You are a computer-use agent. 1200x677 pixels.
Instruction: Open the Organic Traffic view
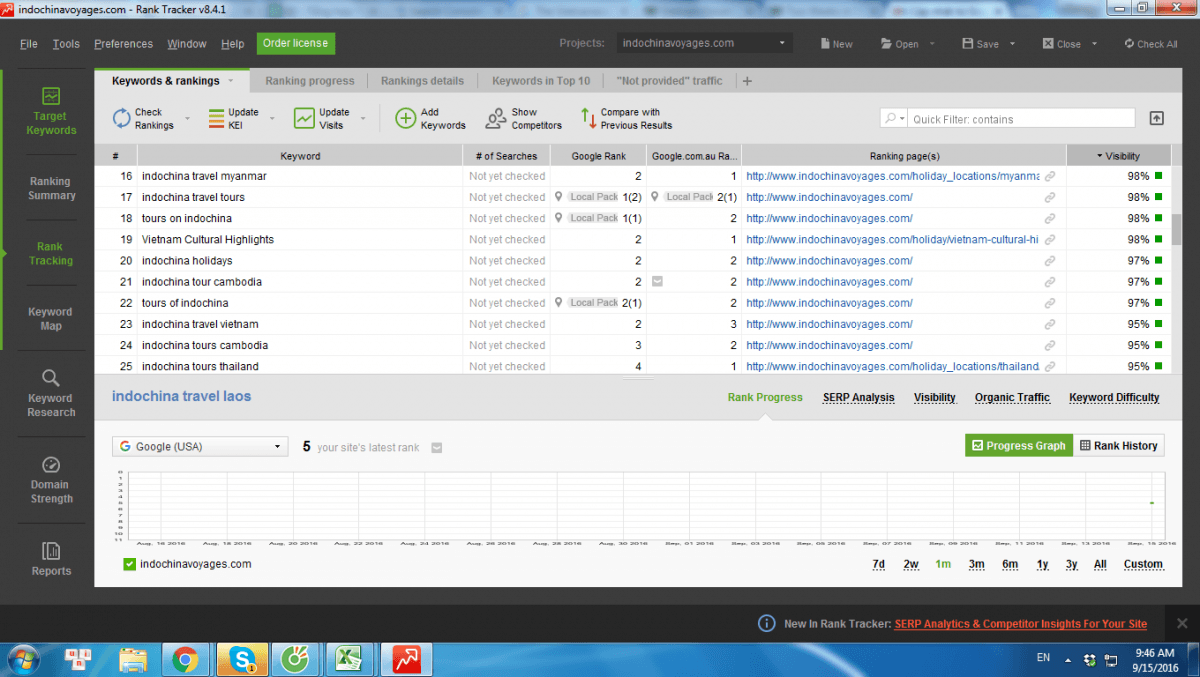[x=1012, y=397]
